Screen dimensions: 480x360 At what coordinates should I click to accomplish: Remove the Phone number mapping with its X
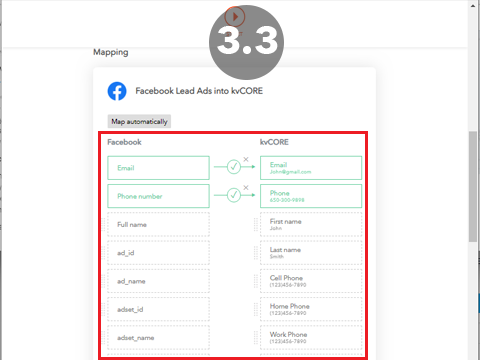click(x=246, y=188)
